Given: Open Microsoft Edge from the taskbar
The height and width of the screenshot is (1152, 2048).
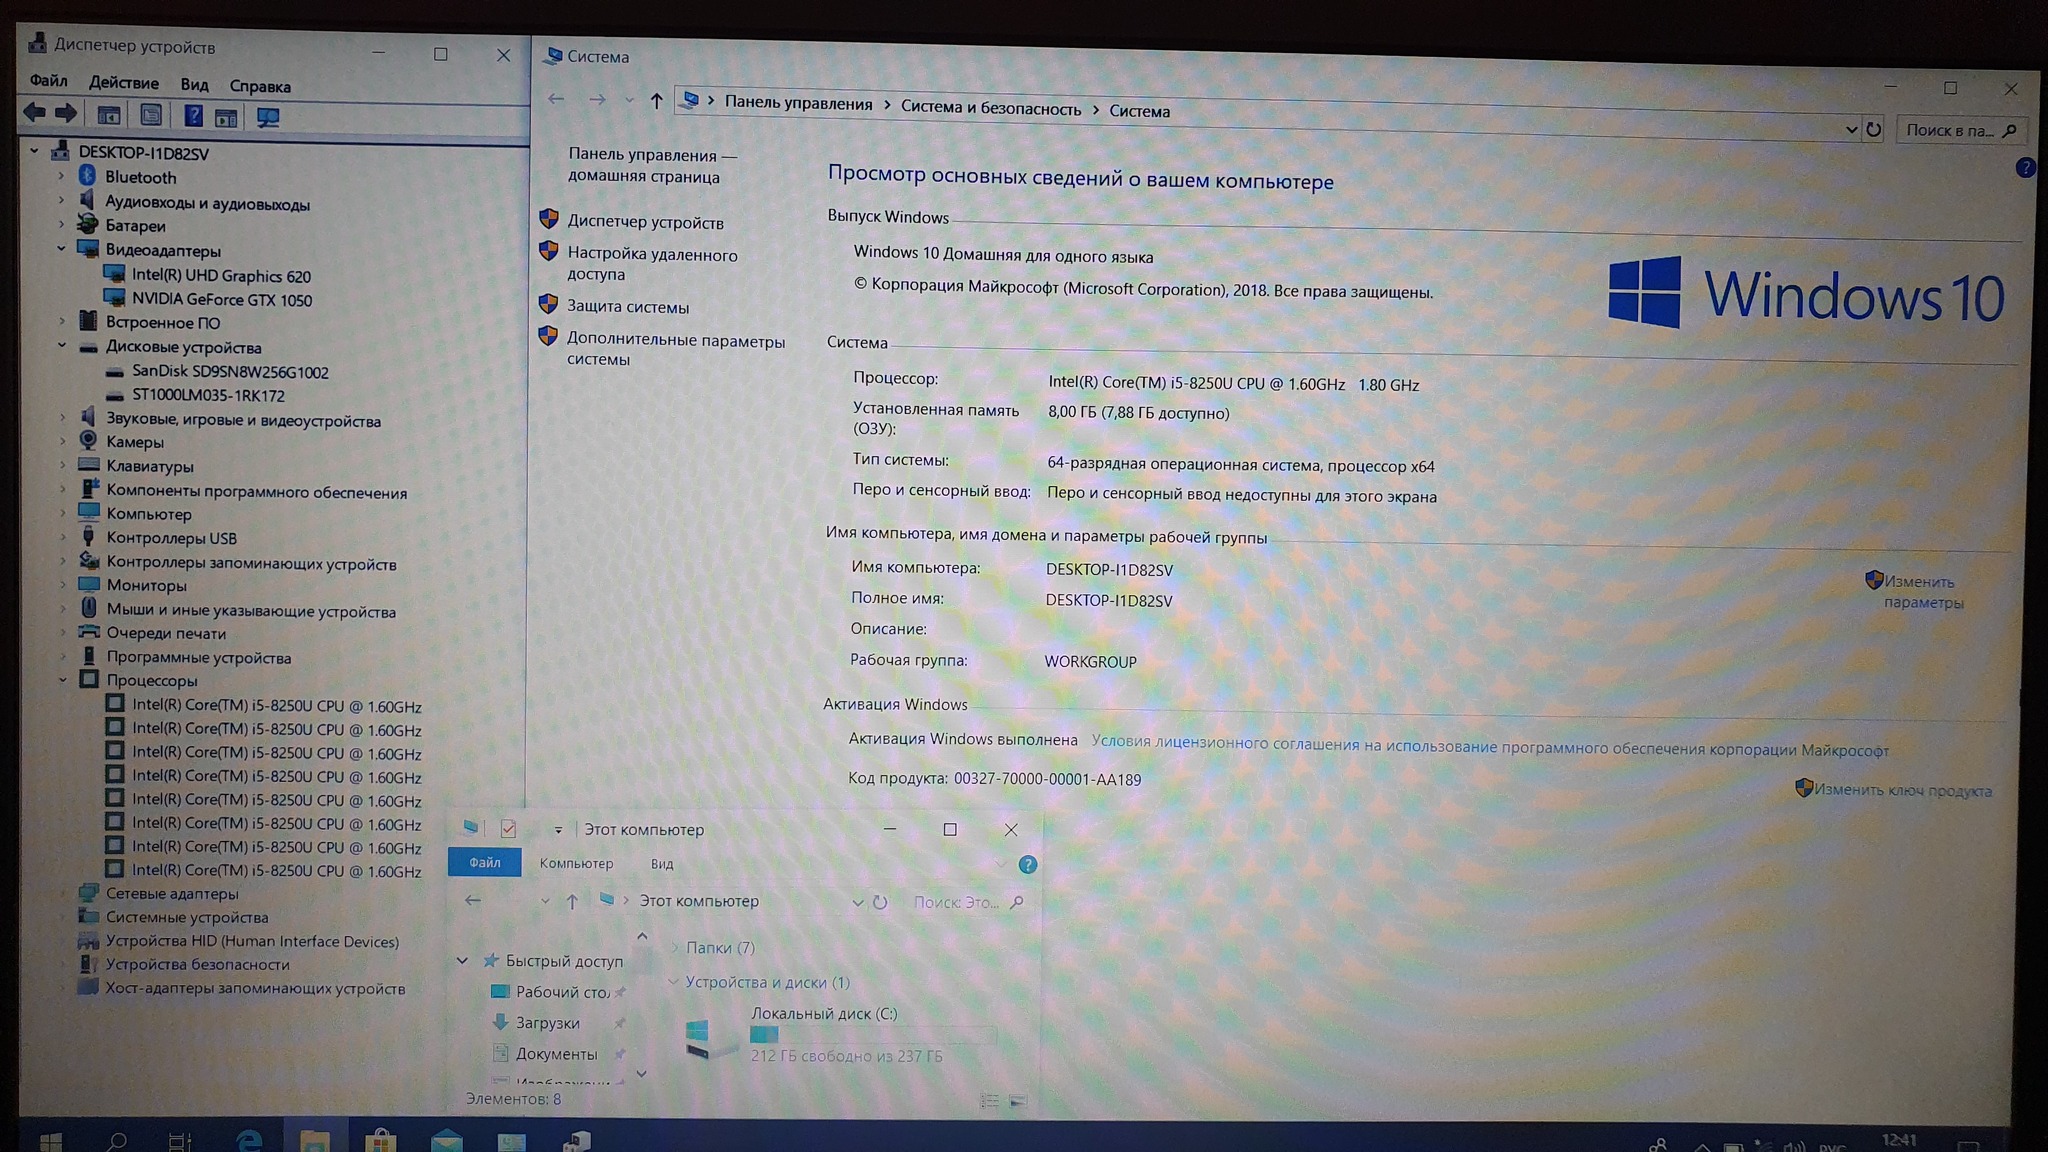Looking at the screenshot, I should [x=247, y=1140].
